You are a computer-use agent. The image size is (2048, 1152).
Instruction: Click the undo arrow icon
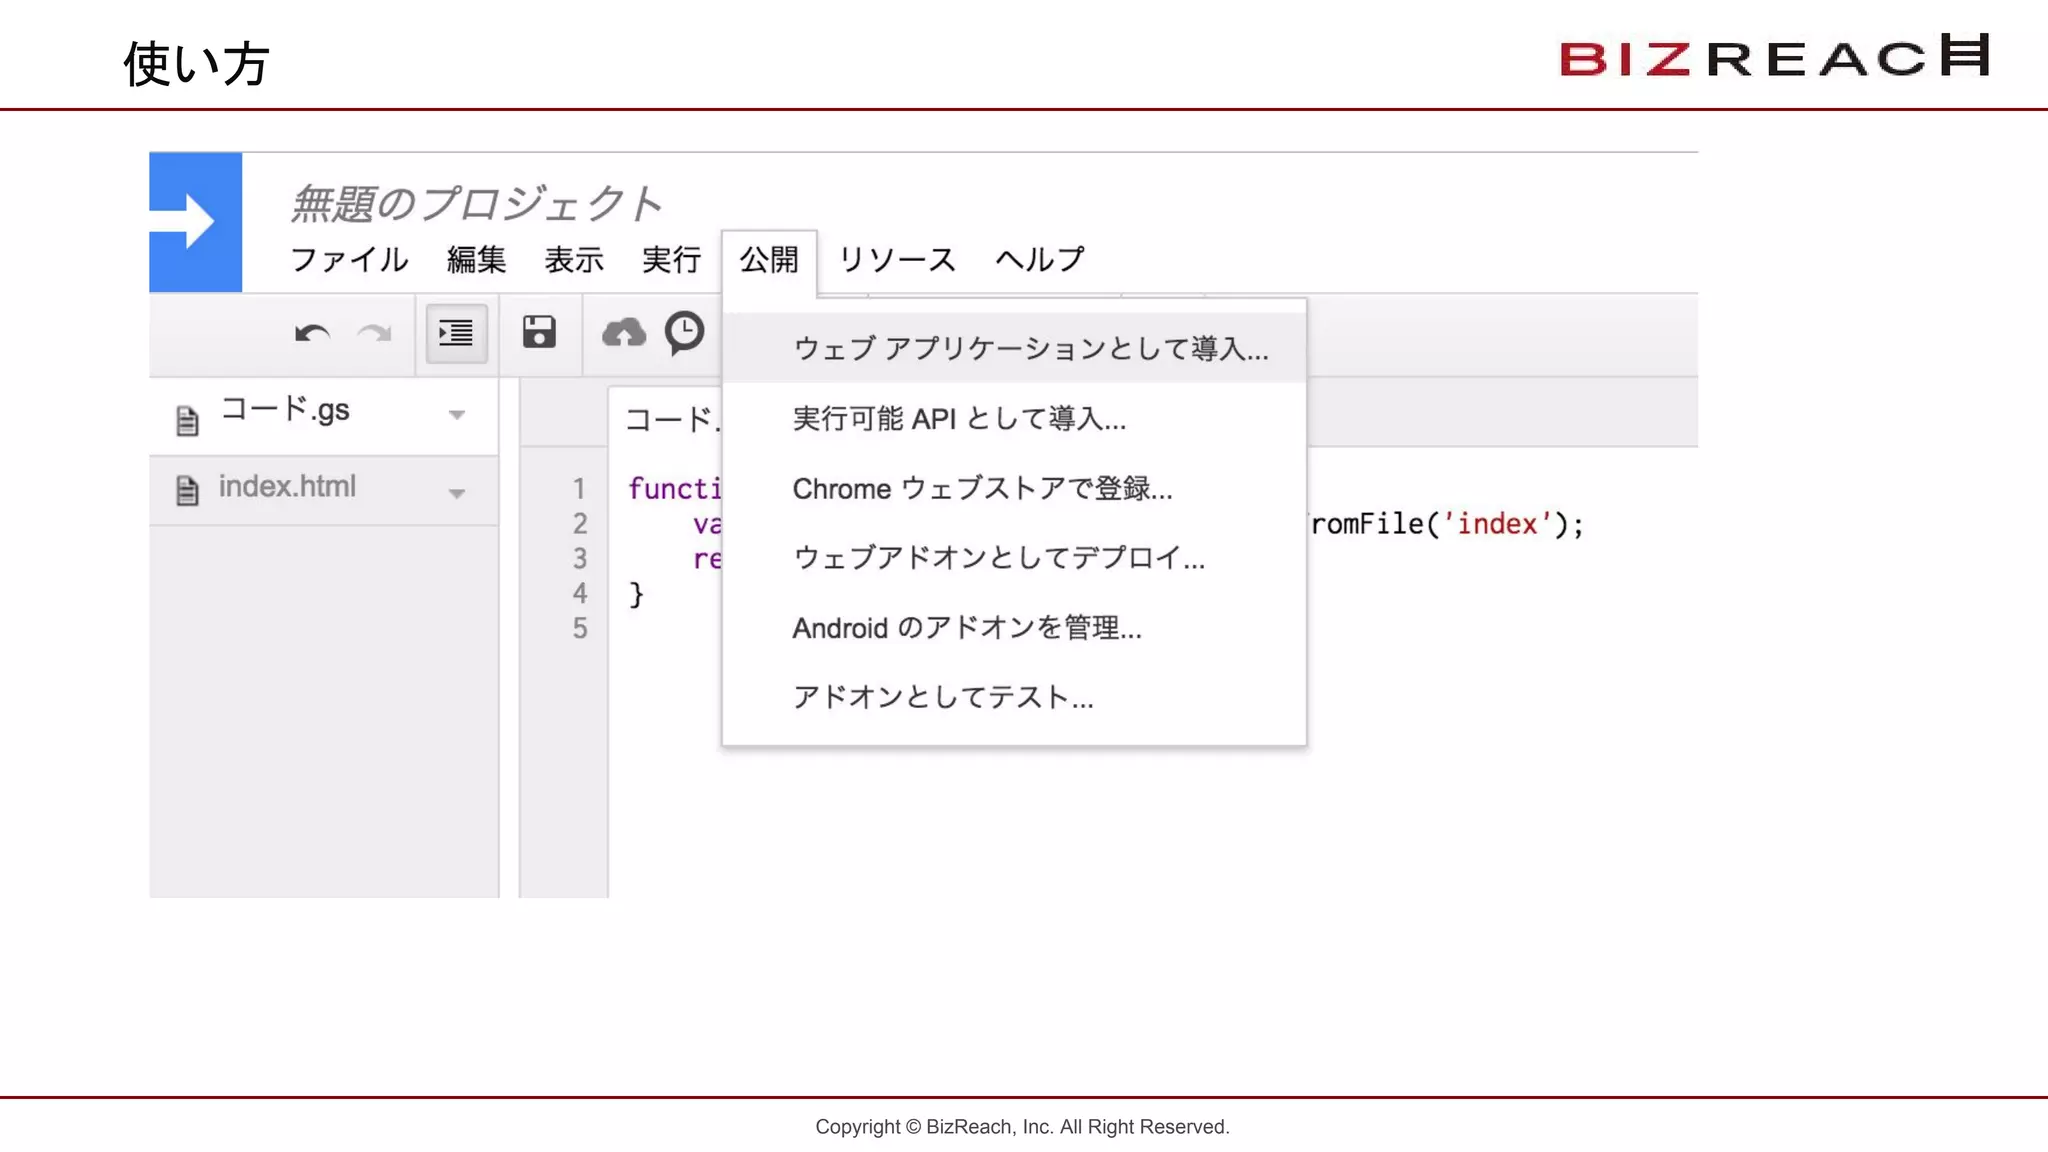pyautogui.click(x=312, y=333)
